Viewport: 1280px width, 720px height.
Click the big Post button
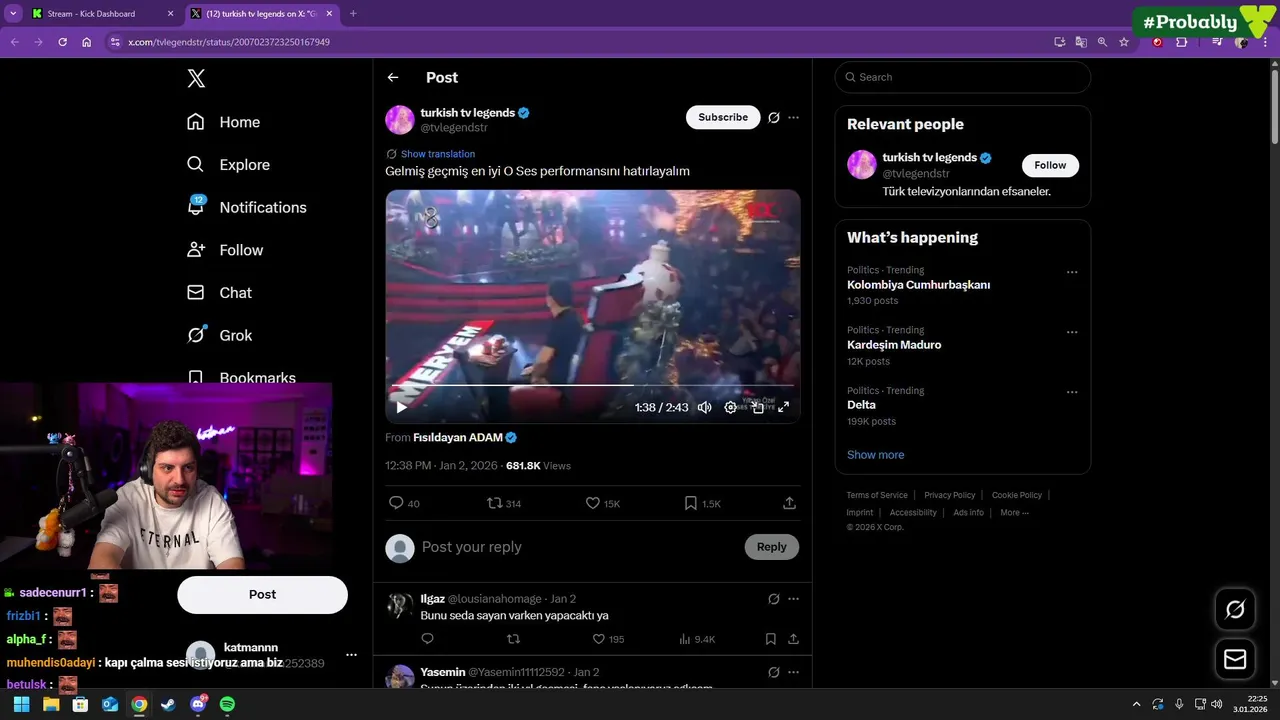tap(262, 594)
